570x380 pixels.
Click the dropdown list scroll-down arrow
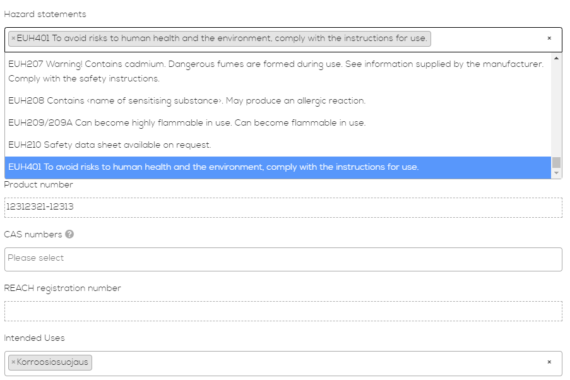(556, 173)
